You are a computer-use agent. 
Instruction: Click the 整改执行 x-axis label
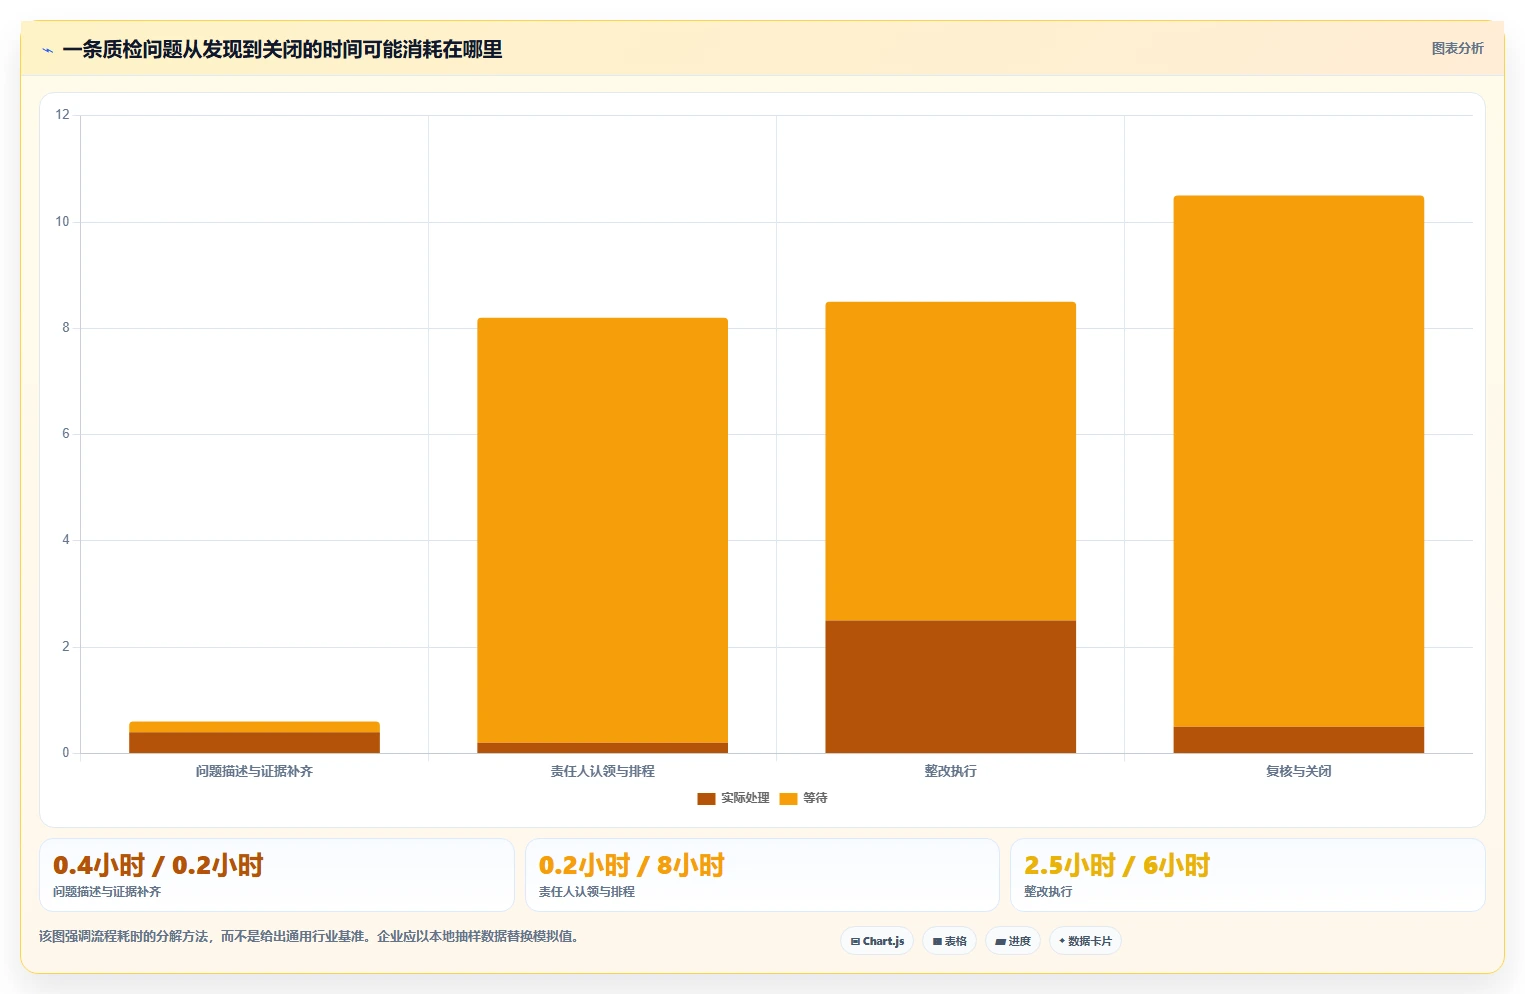950,771
